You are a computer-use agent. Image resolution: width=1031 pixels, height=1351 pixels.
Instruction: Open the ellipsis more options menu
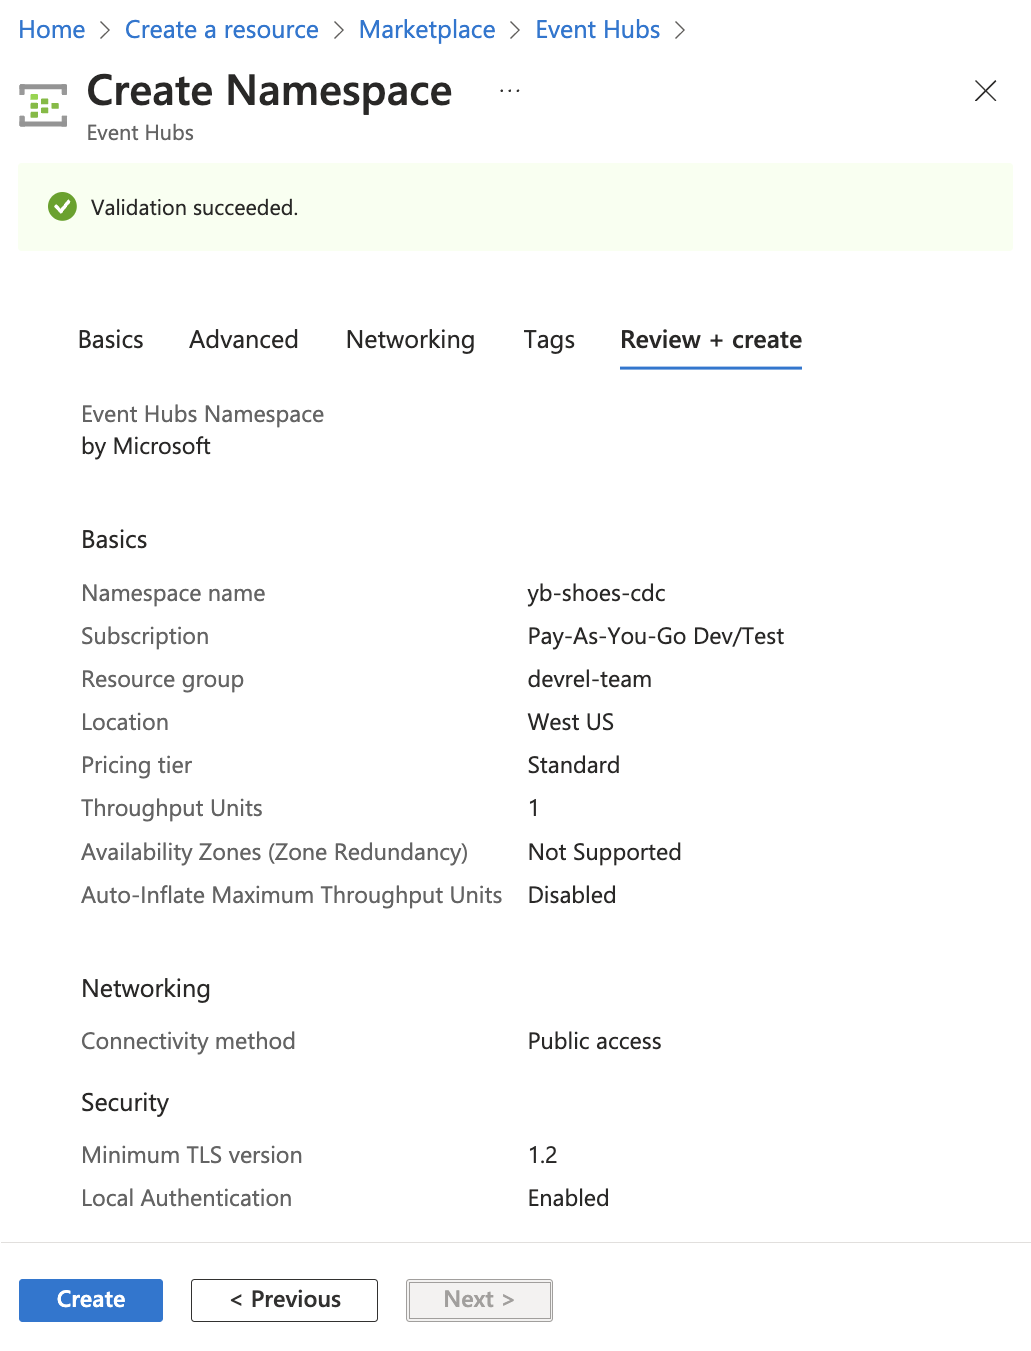tap(510, 90)
